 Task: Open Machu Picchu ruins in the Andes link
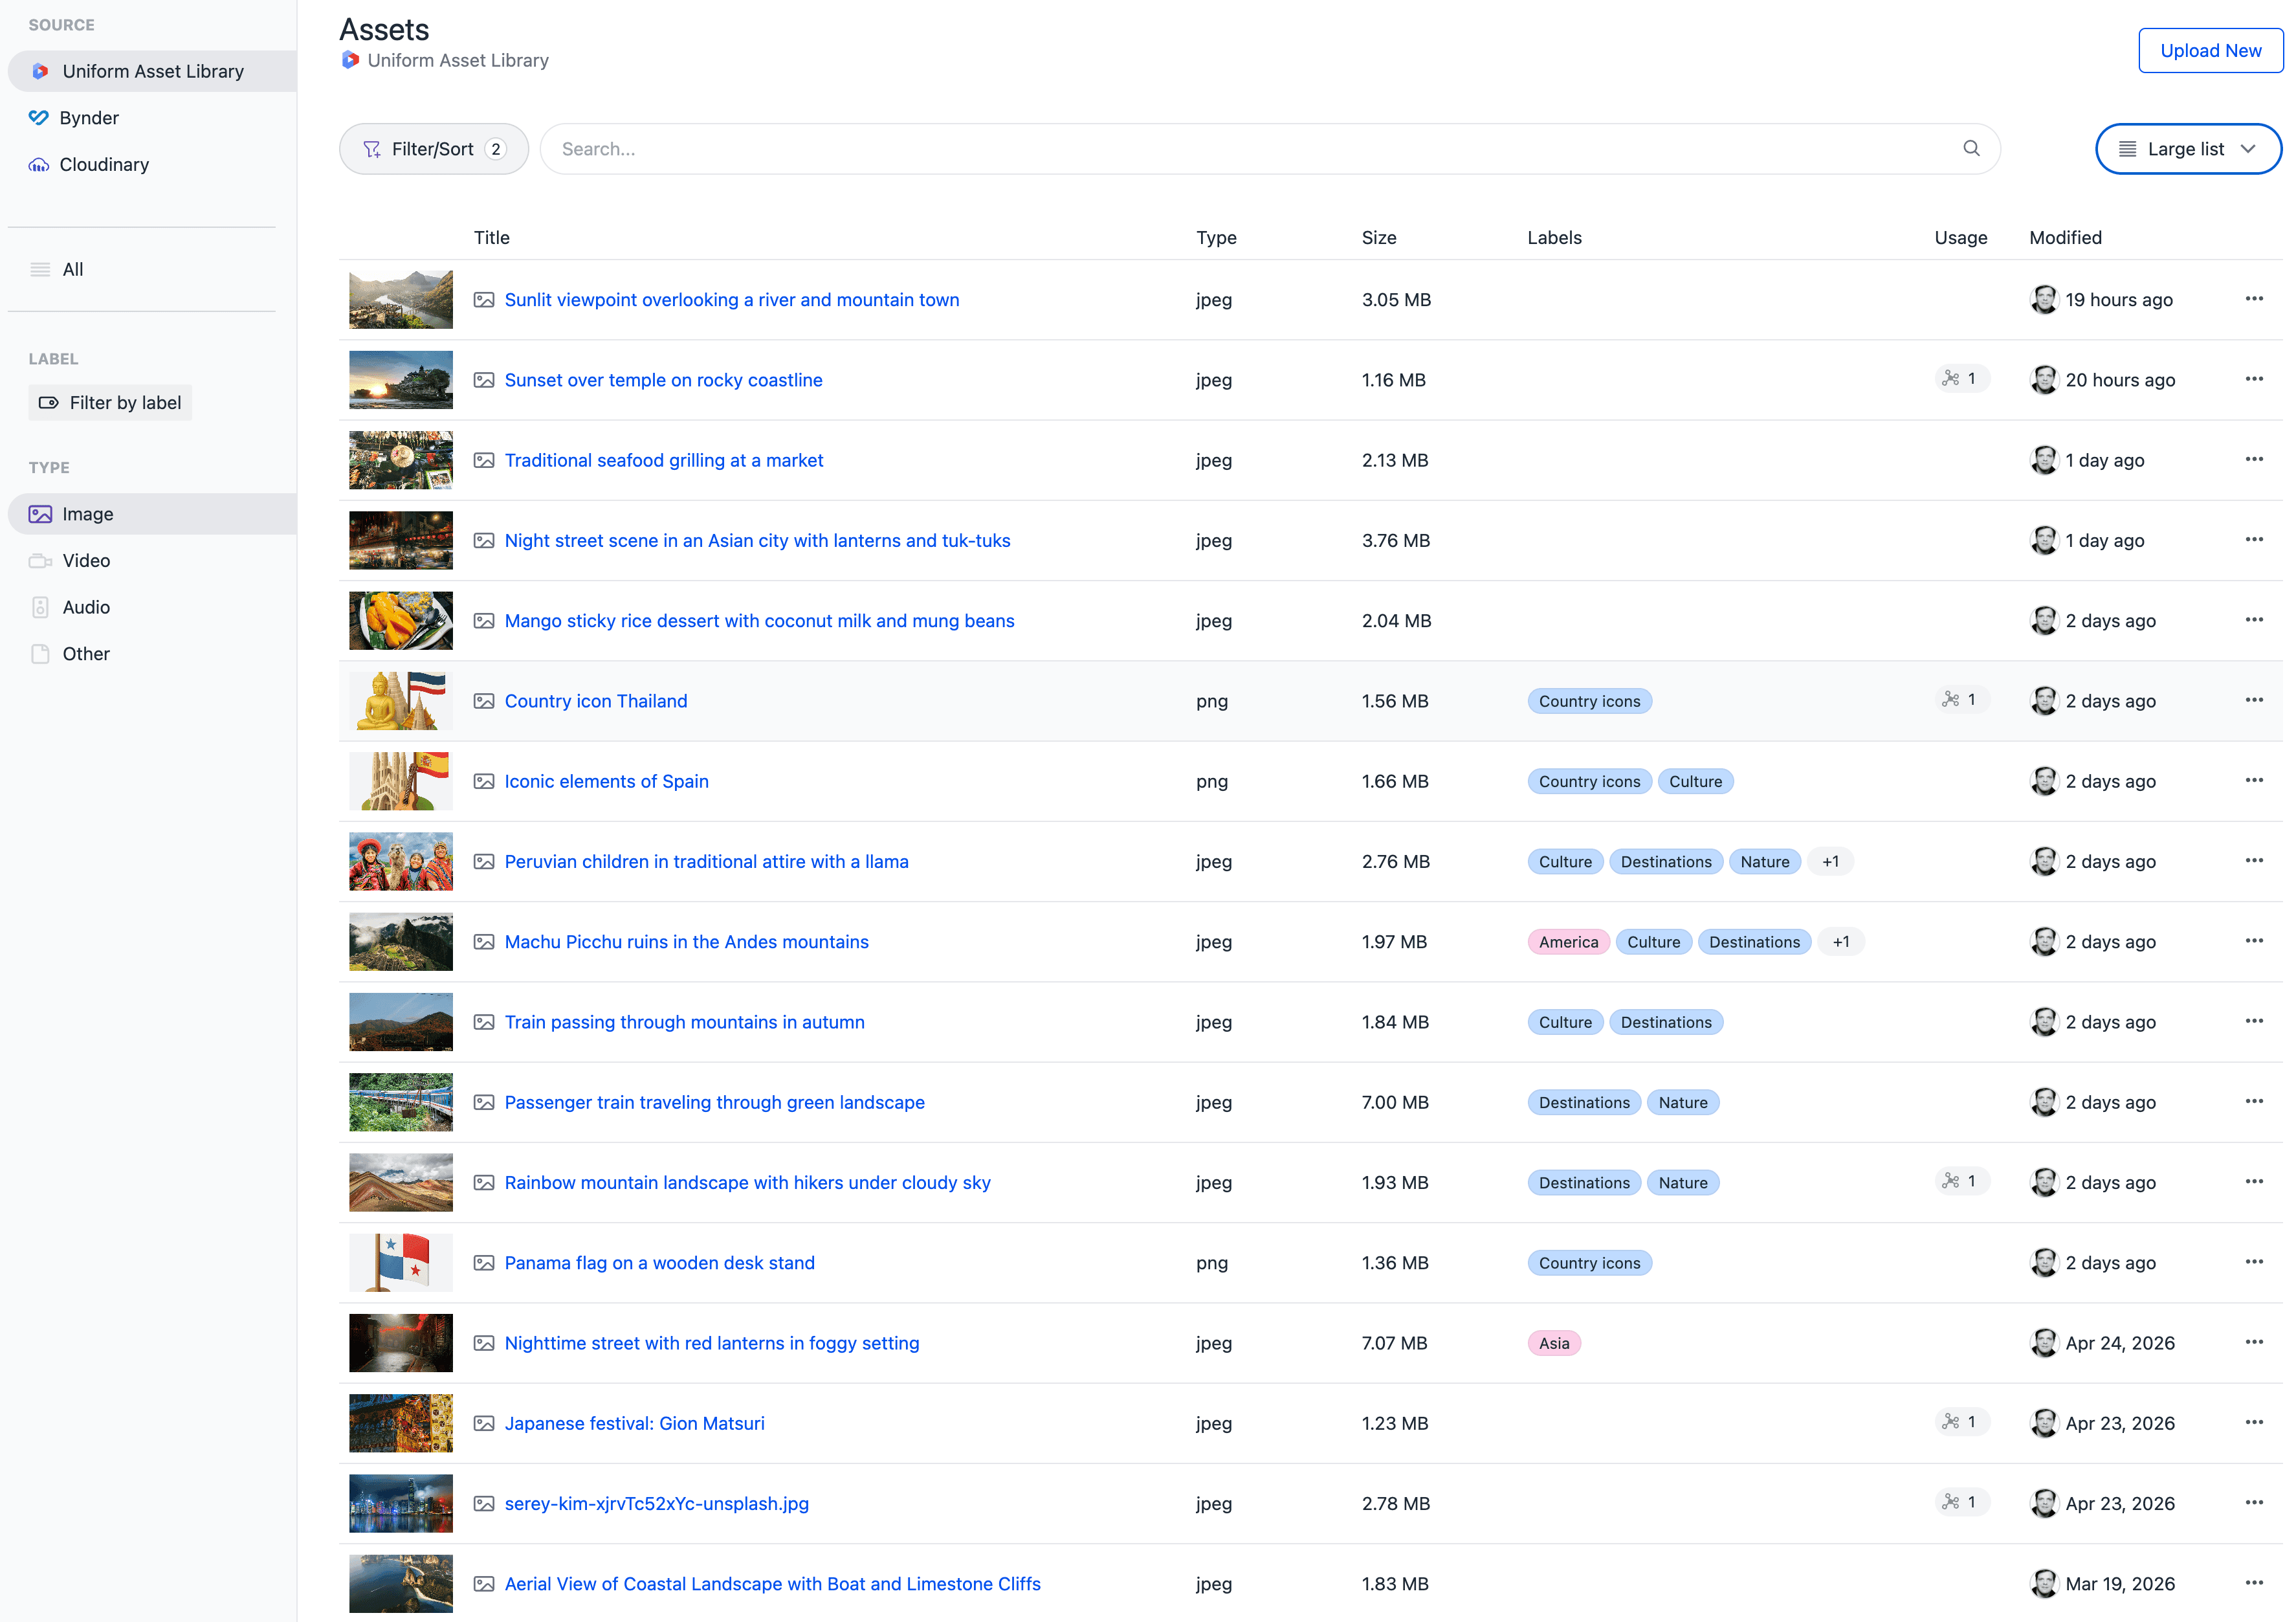click(x=687, y=942)
